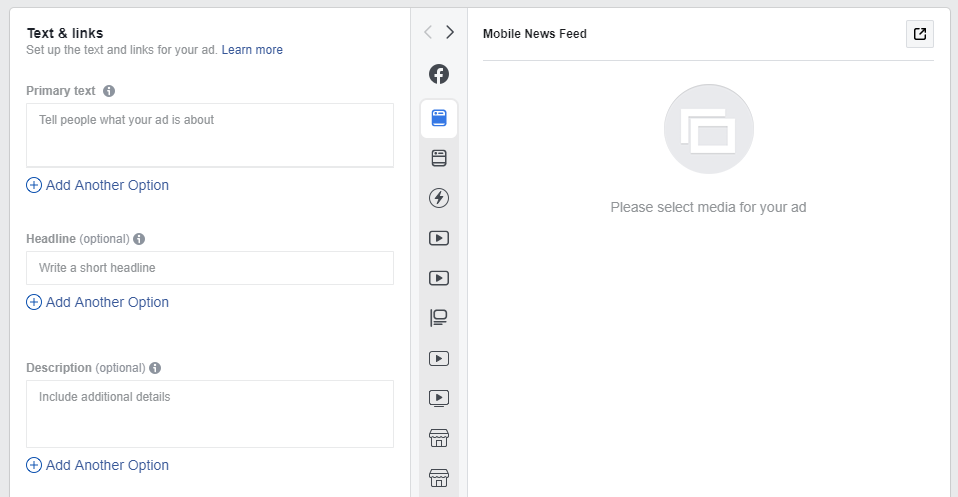Add Another Option under Headline
958x497 pixels.
(97, 302)
